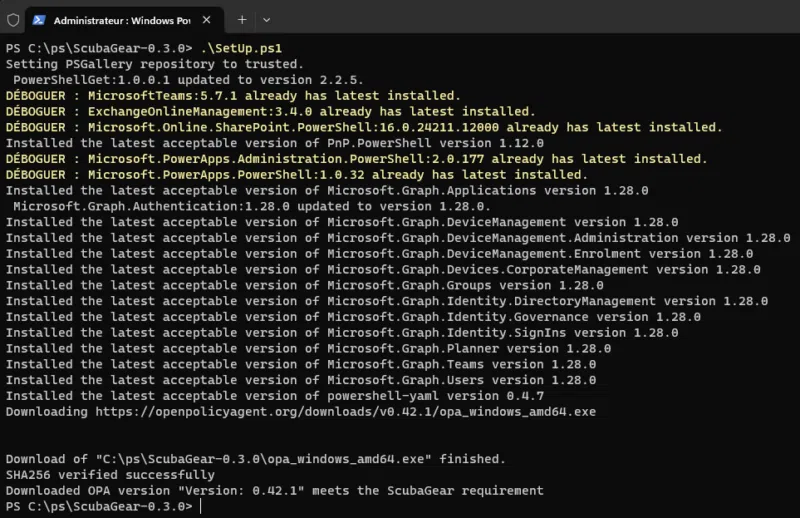This screenshot has width=800, height=518.
Task: Click the Microsoft.Graph.Authentication:1.28.0 updated line
Action: 252,207
